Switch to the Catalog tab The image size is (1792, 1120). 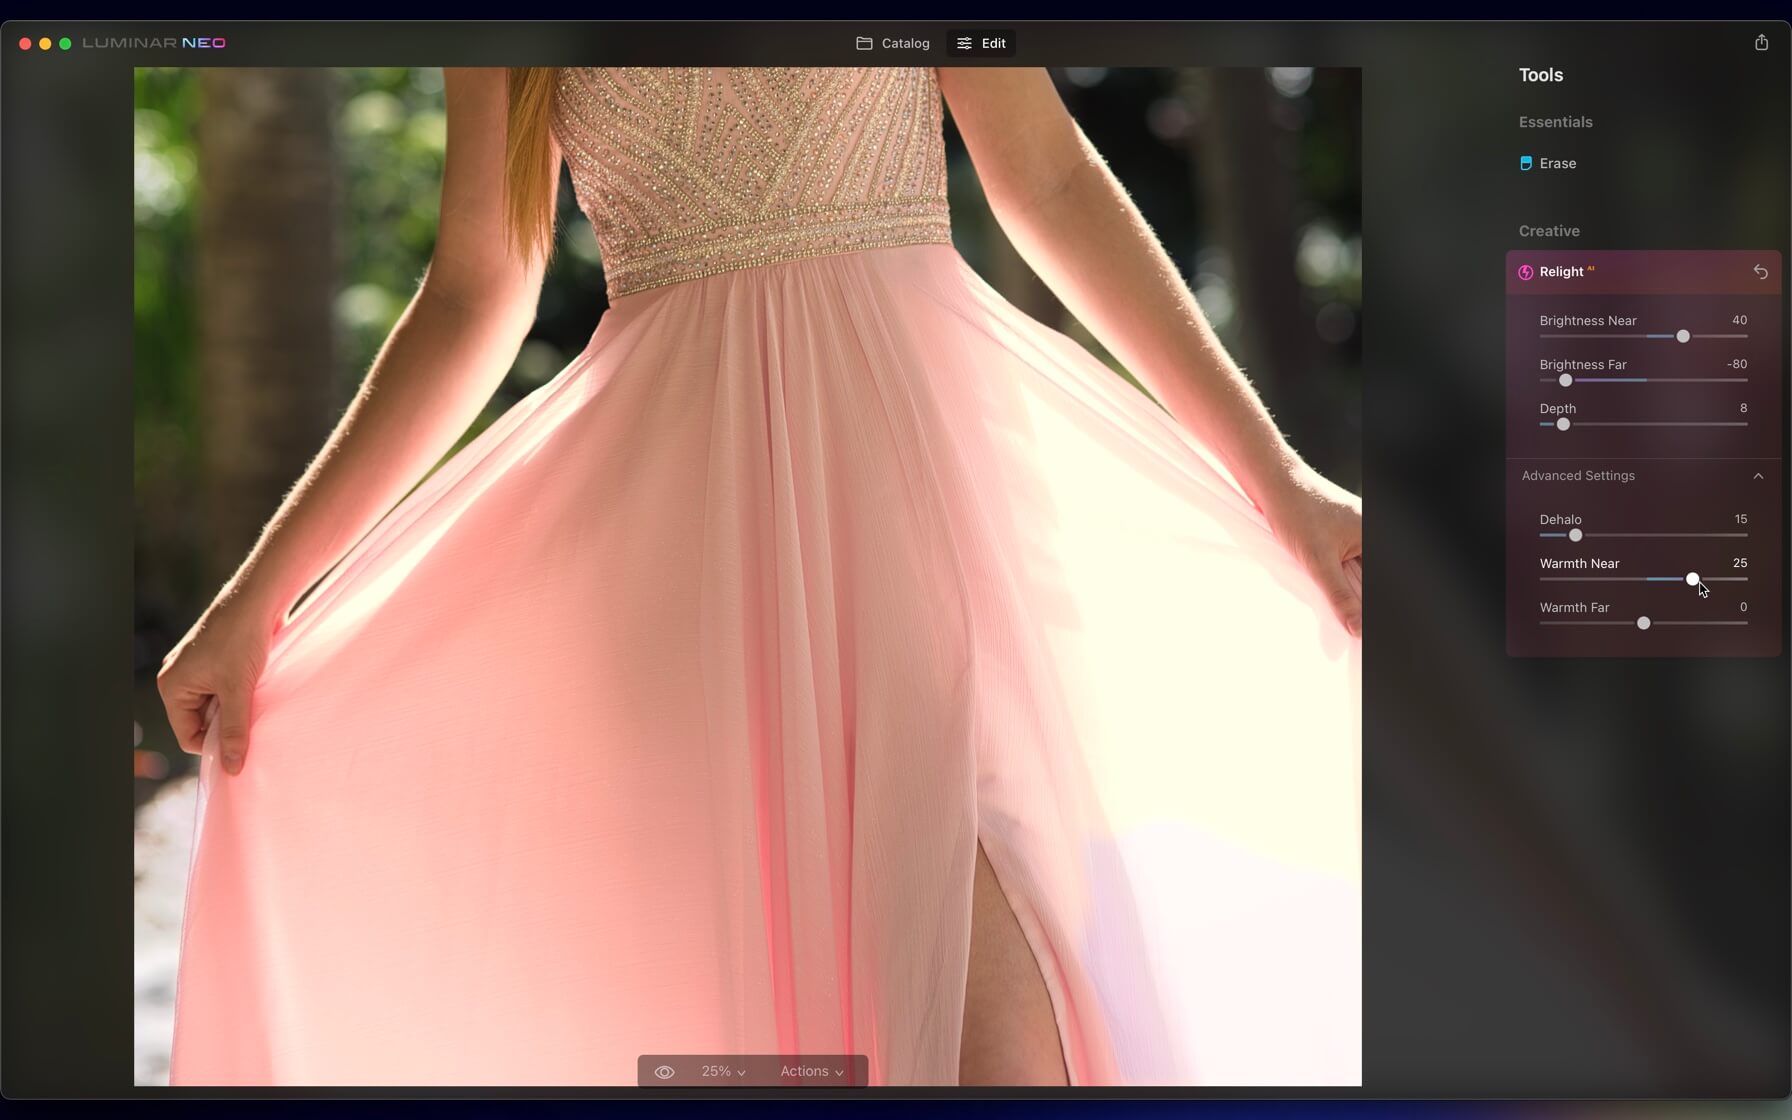coord(893,43)
